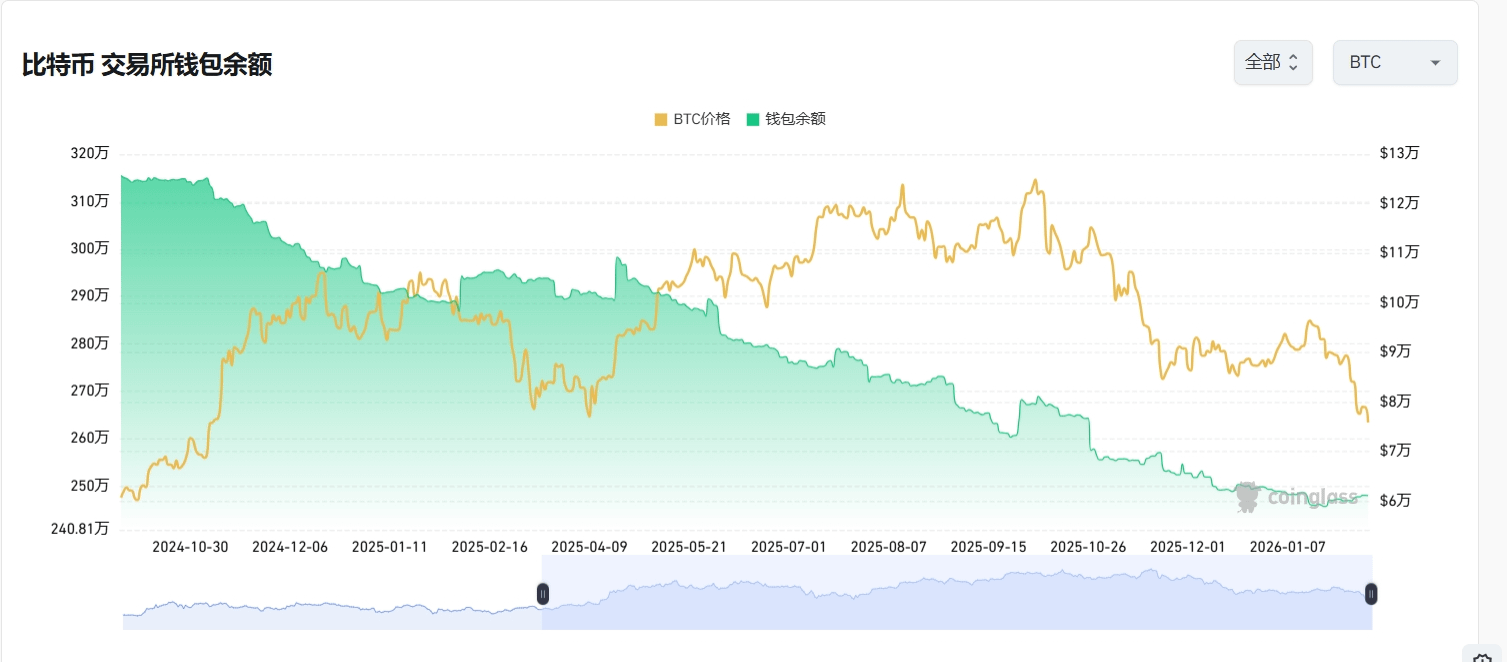Click the BTC dropdown caret arrow
Image resolution: width=1507 pixels, height=662 pixels.
pos(1435,63)
